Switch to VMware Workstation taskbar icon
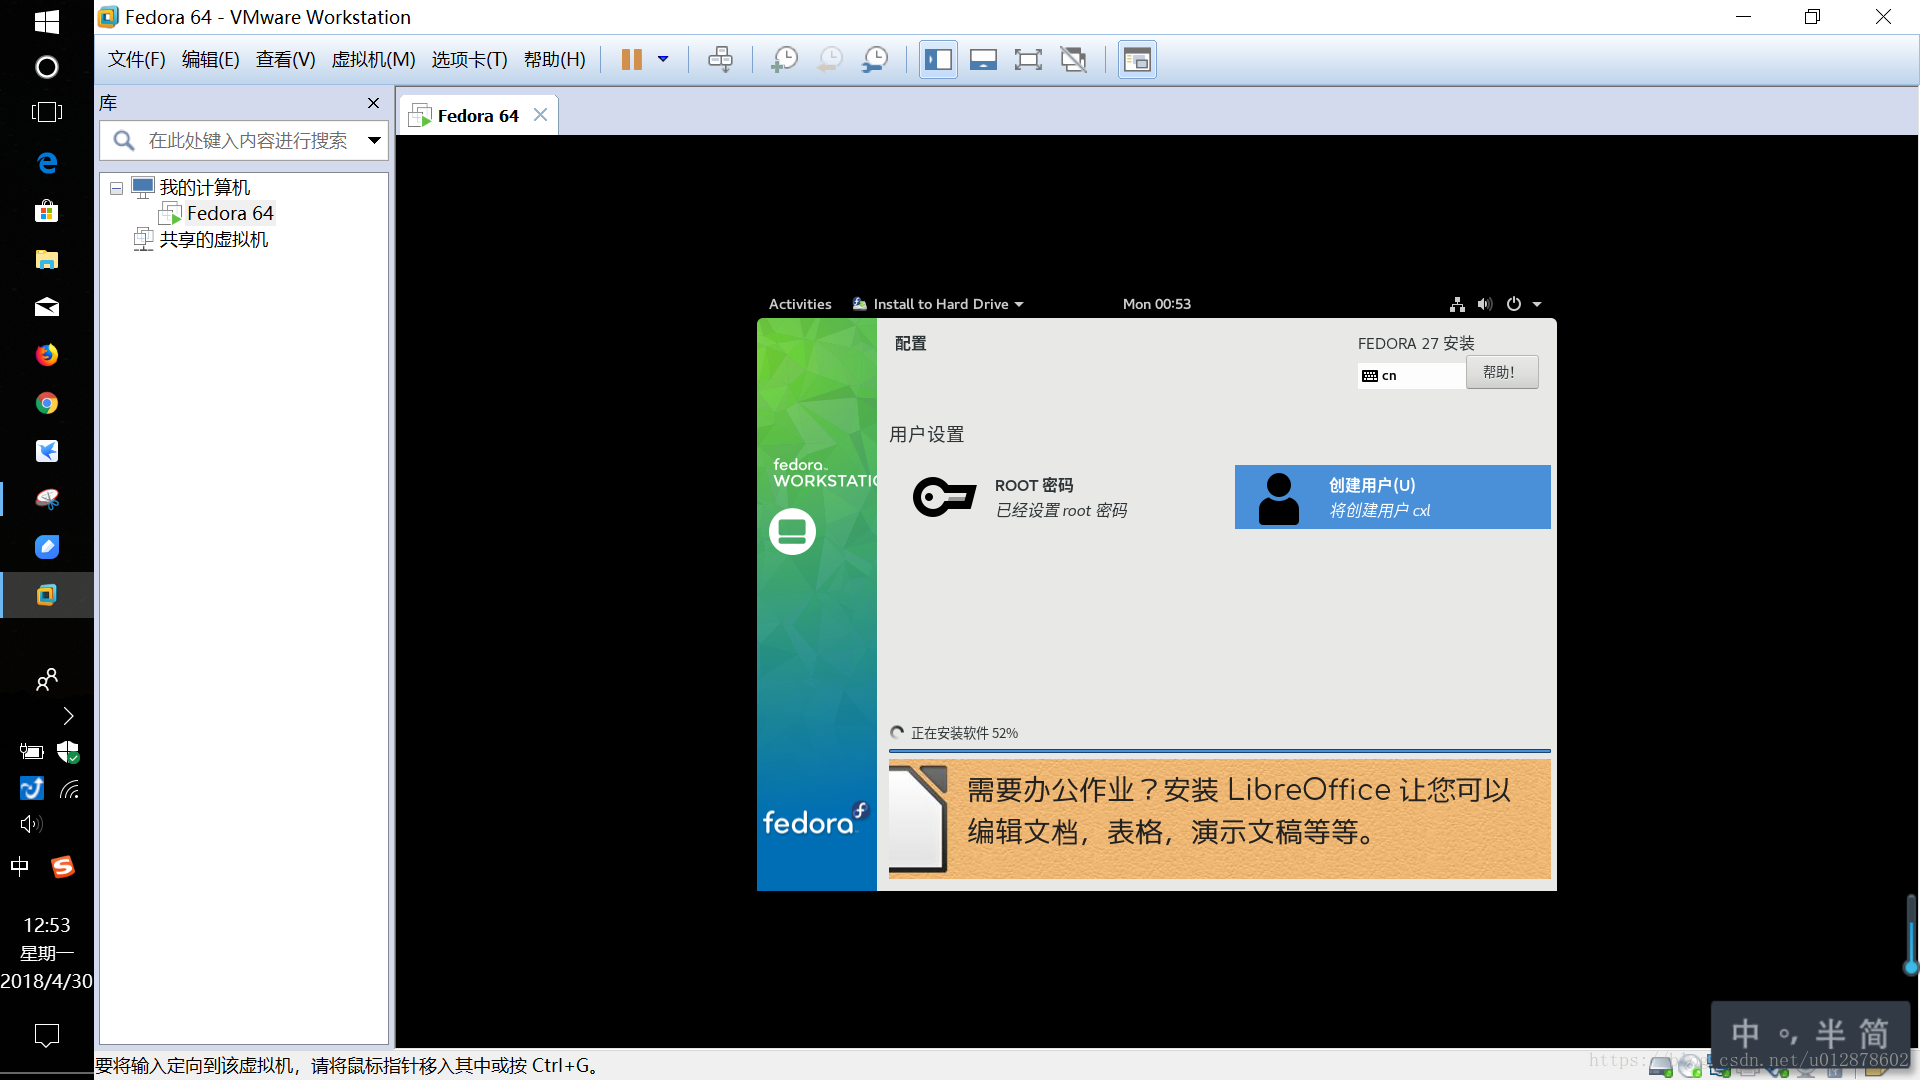Screen dimensions: 1920x1080 tap(47, 595)
